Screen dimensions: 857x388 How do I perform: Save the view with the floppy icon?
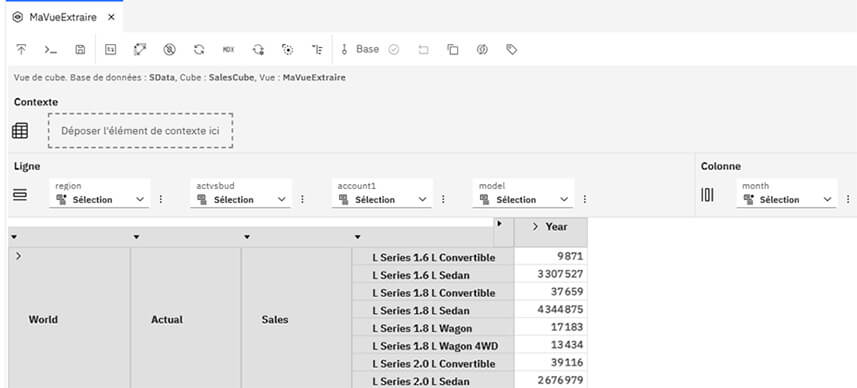(x=80, y=50)
